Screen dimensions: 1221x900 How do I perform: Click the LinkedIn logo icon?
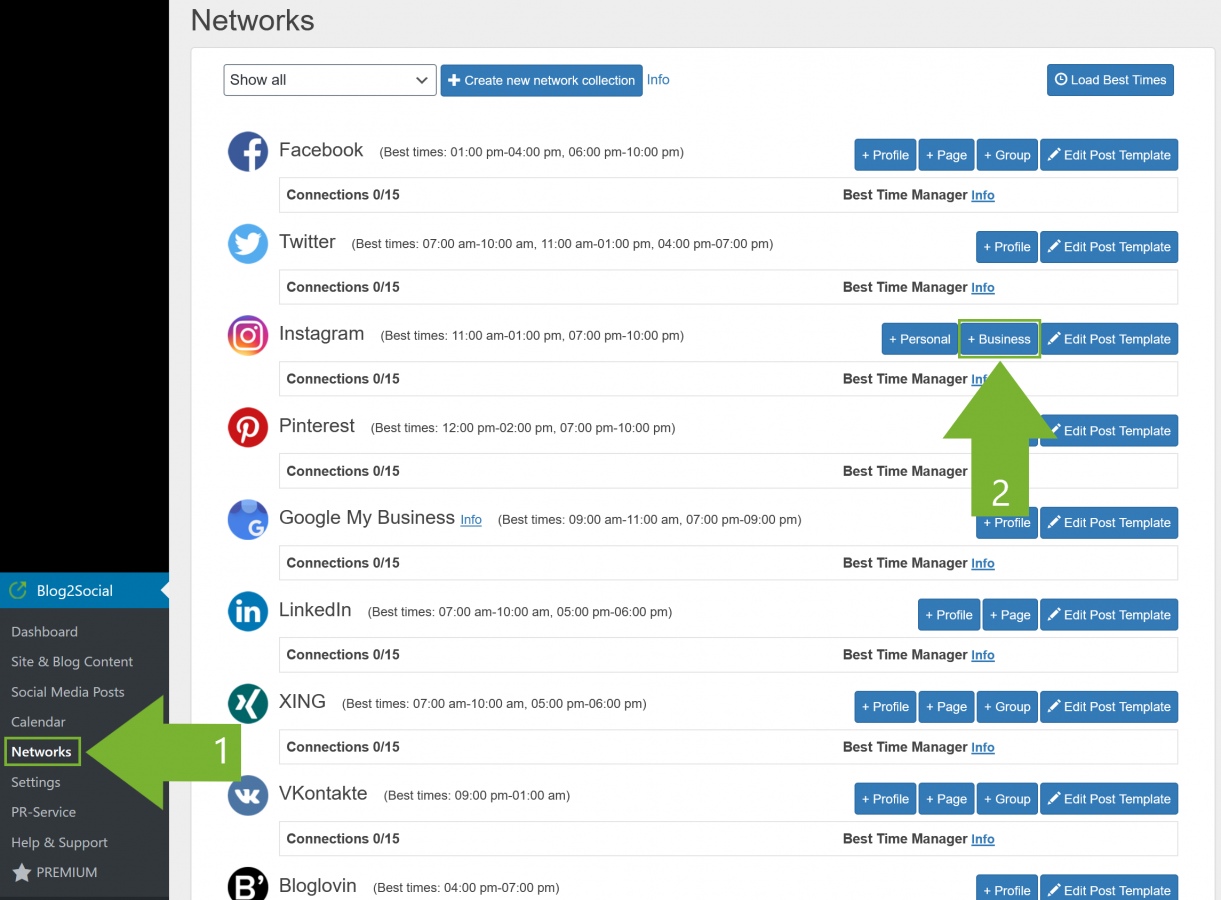(x=248, y=612)
